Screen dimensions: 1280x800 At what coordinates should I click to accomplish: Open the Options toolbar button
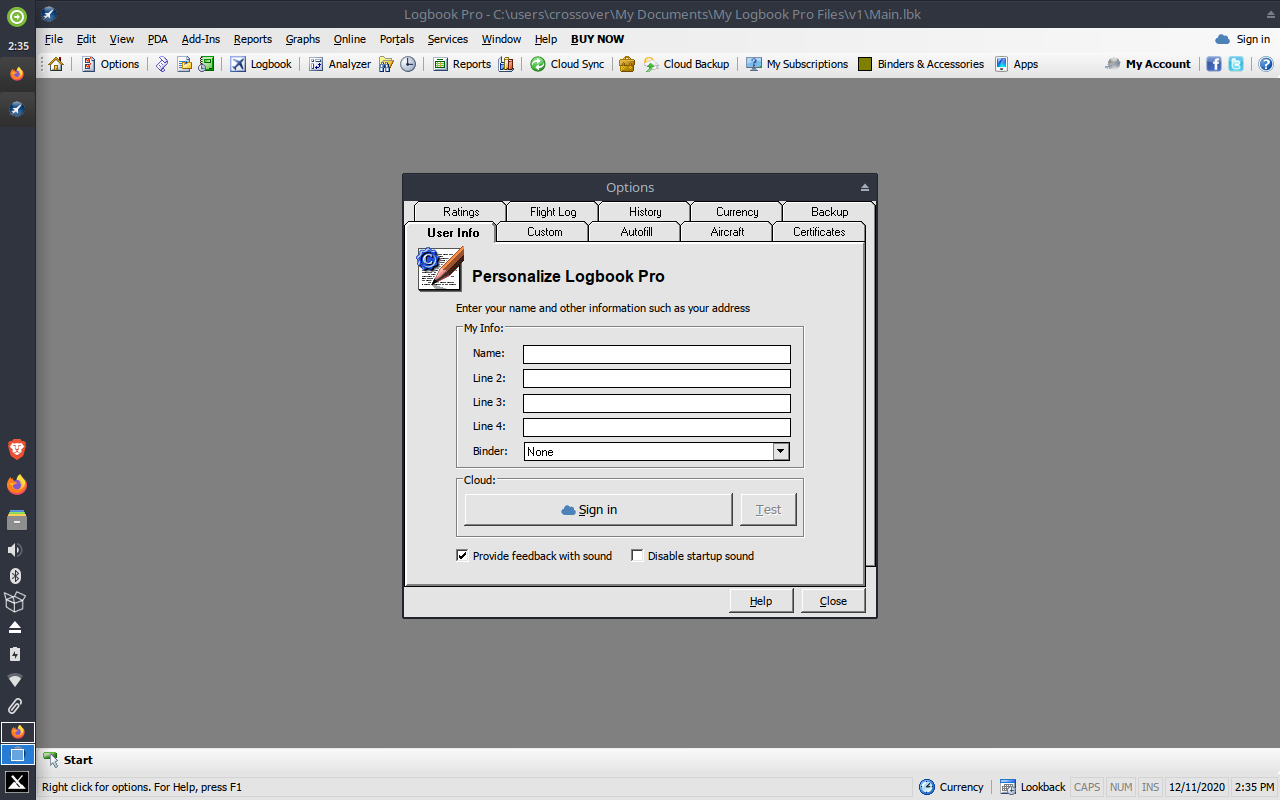[x=110, y=64]
